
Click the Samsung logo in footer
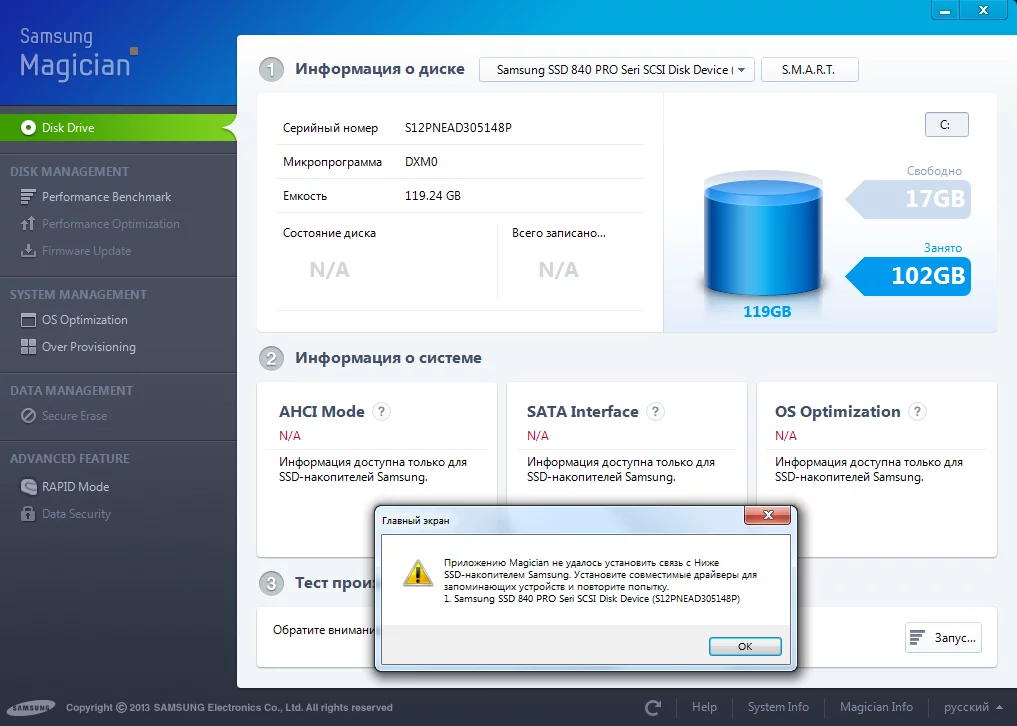(x=32, y=707)
